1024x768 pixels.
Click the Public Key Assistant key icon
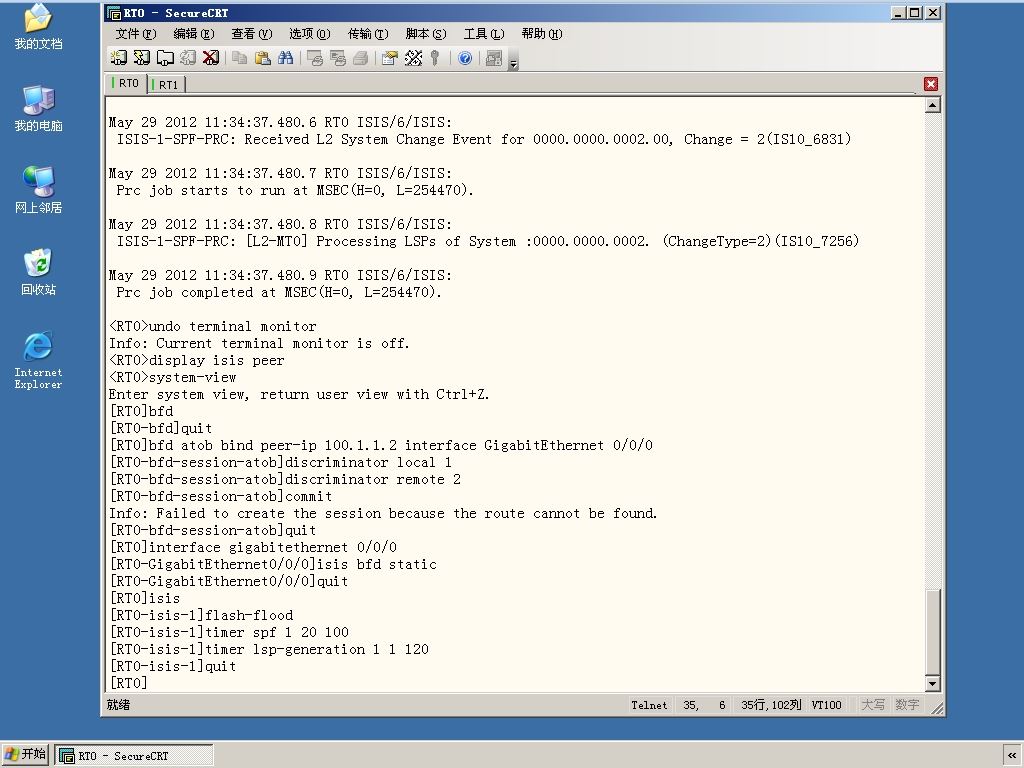pos(435,58)
